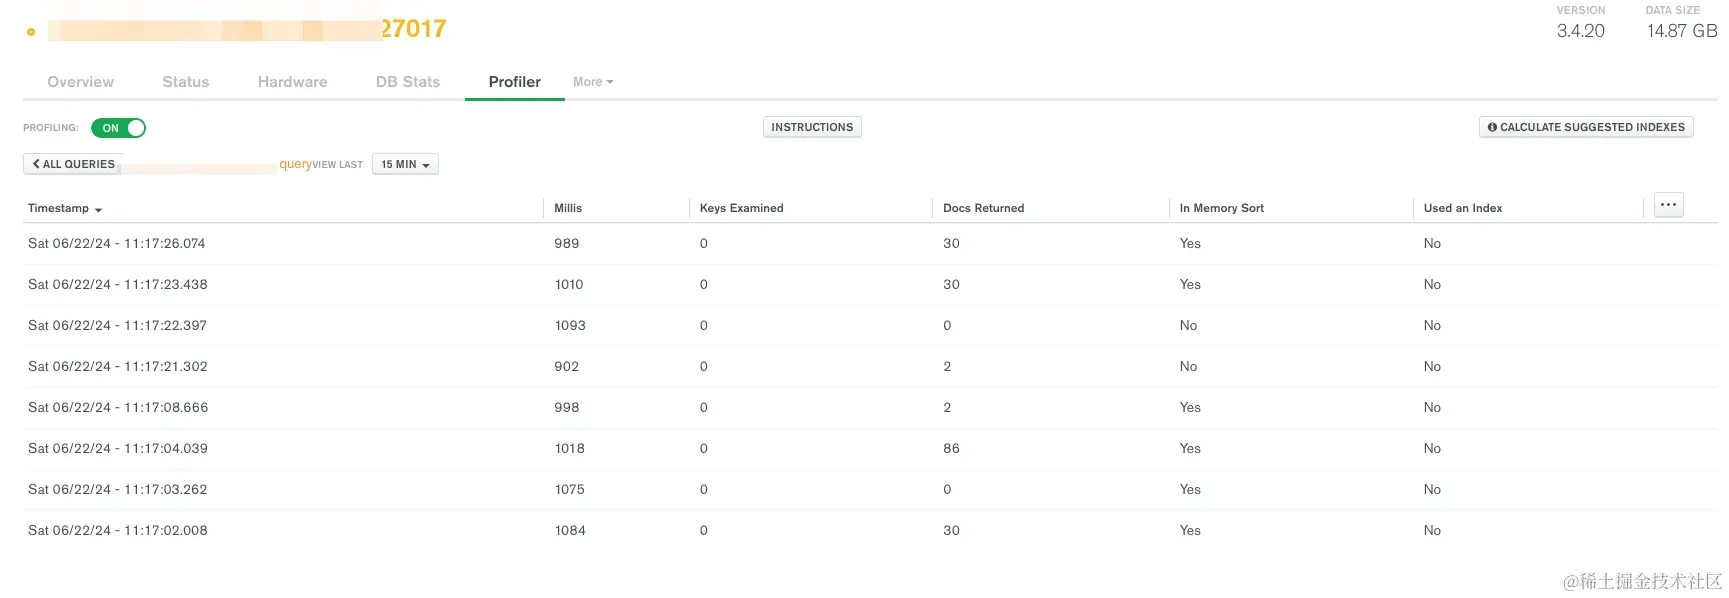
Task: Click the yellow status dot icon
Action: [x=31, y=32]
